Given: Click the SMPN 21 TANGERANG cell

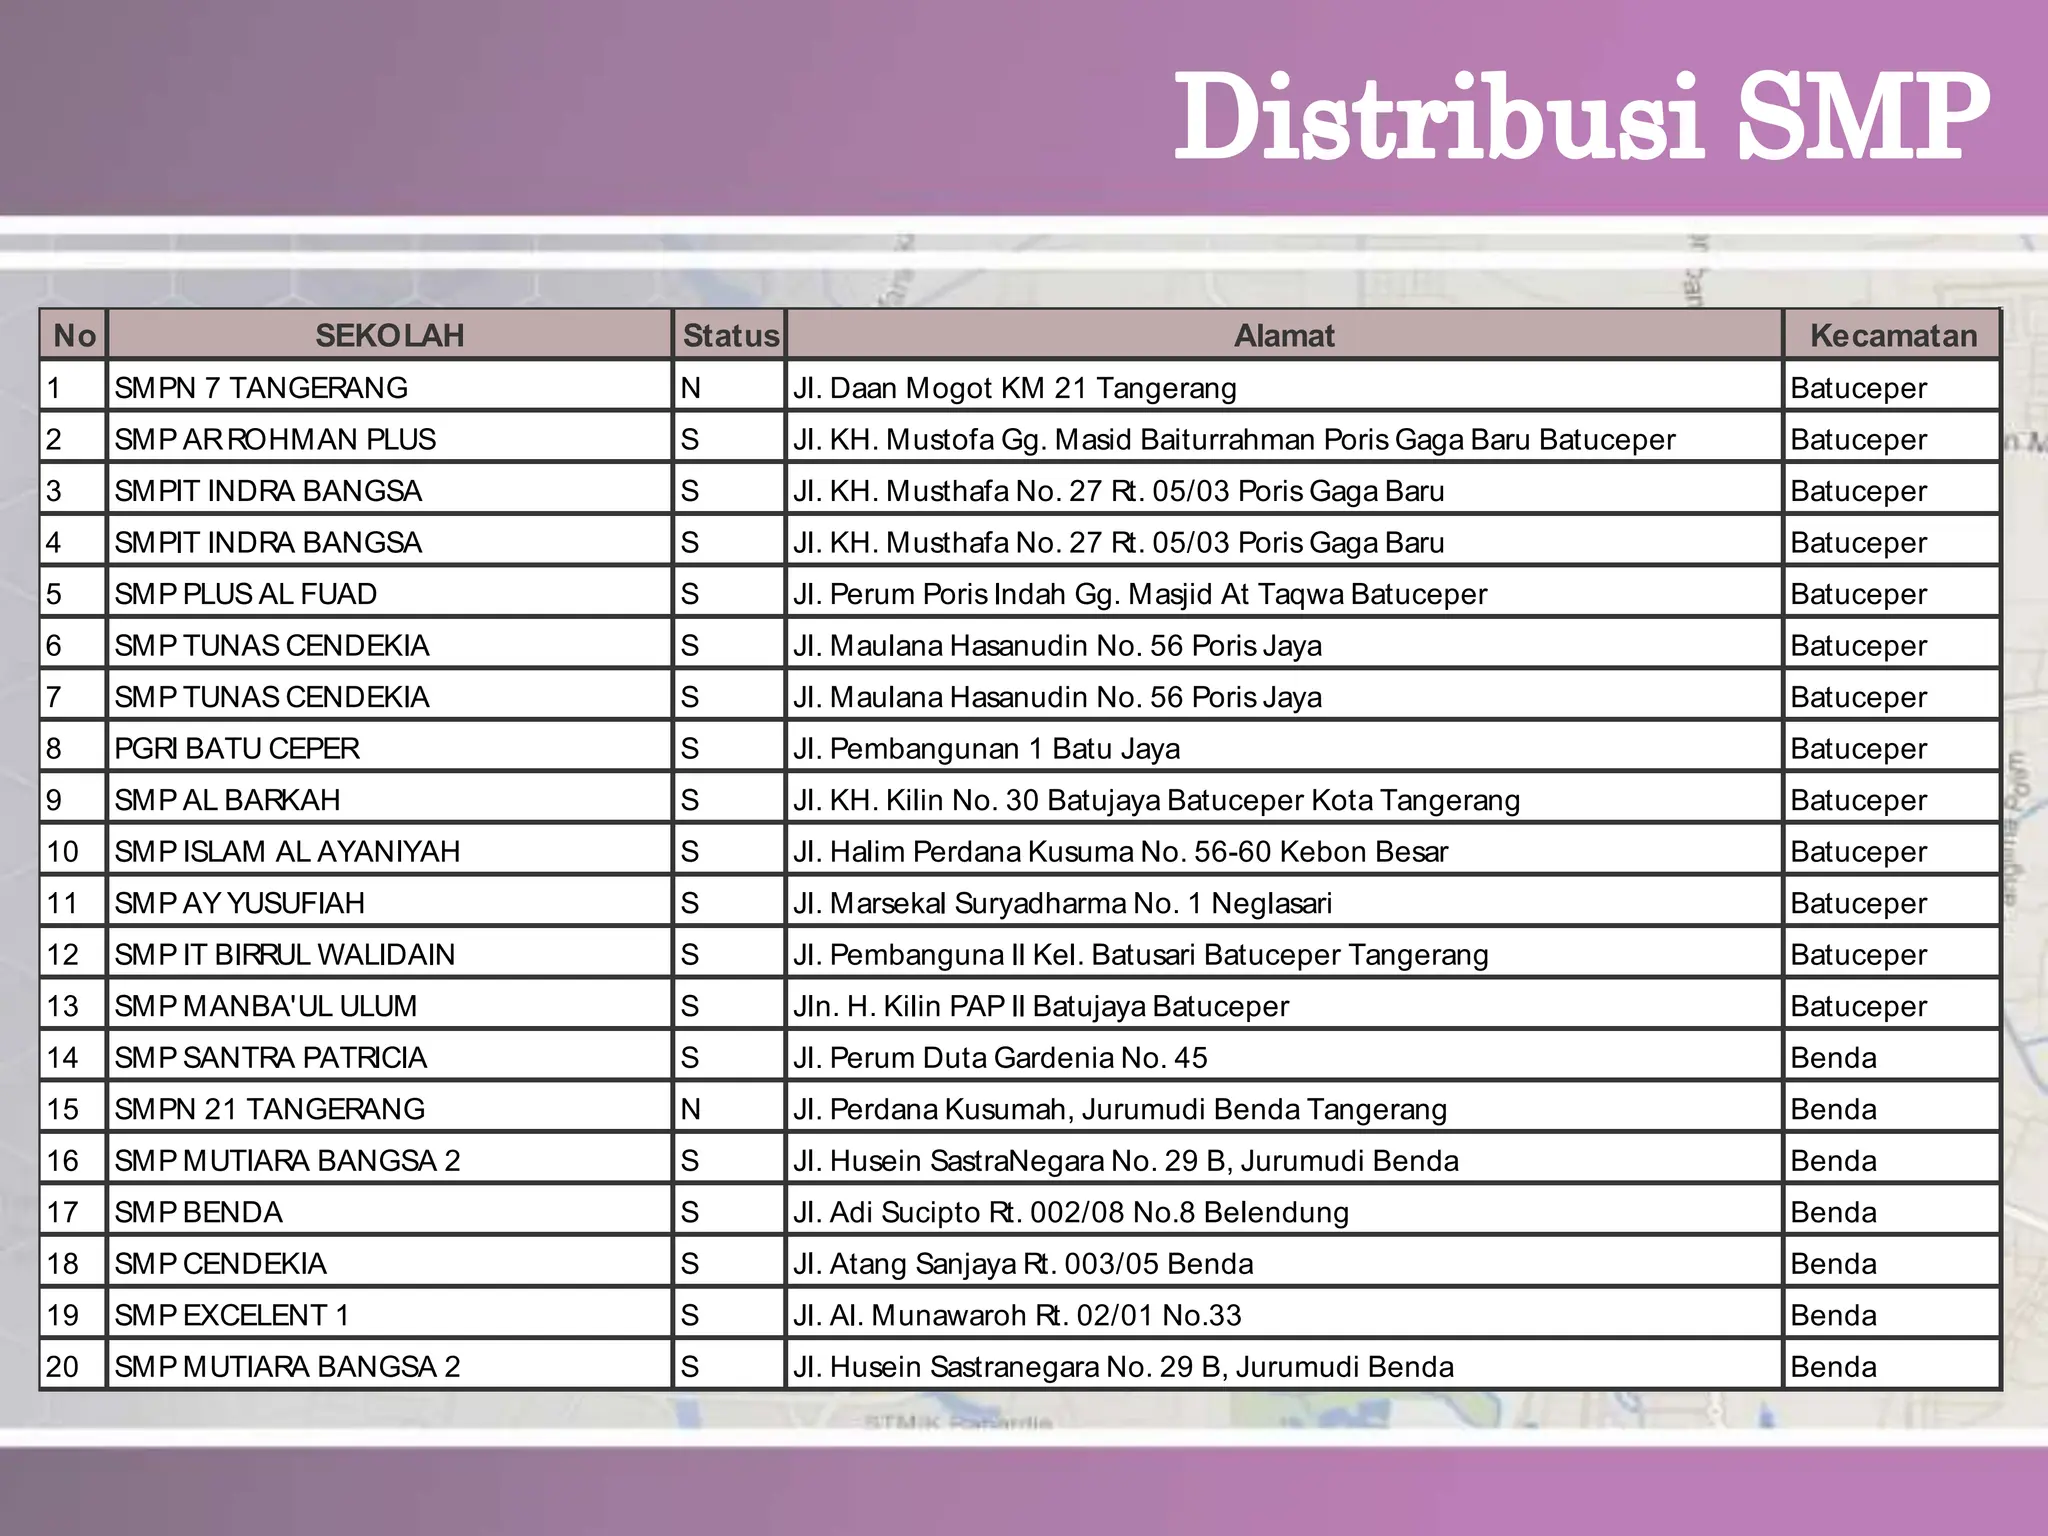Looking at the screenshot, I should [390, 1109].
